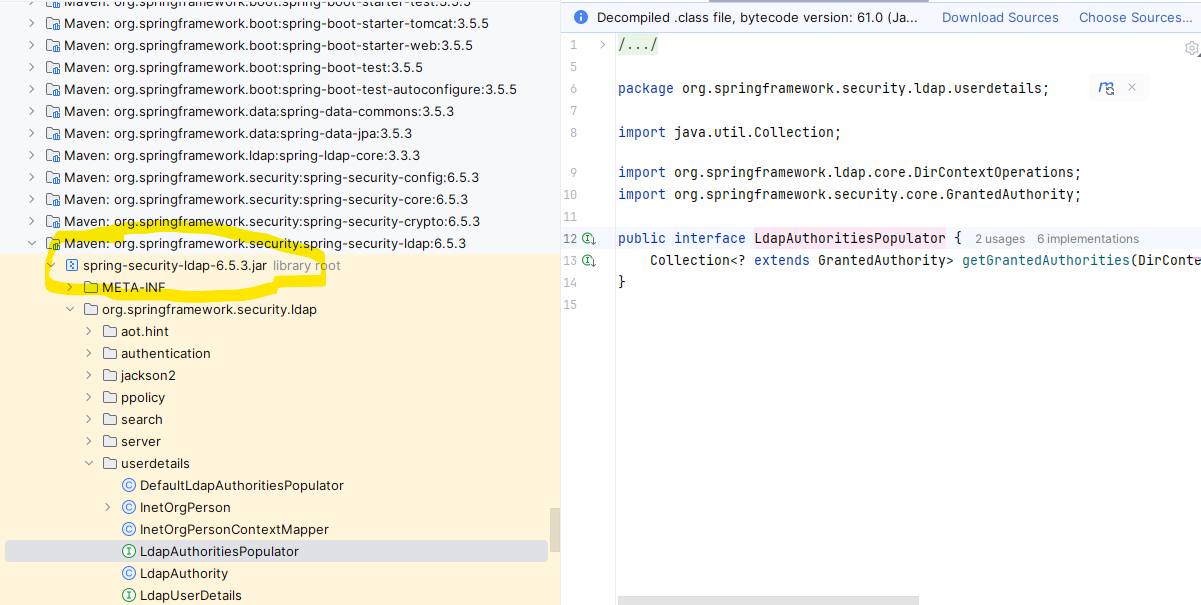Dismiss the Maven reload floating popup
This screenshot has width=1201, height=605.
(x=1132, y=88)
